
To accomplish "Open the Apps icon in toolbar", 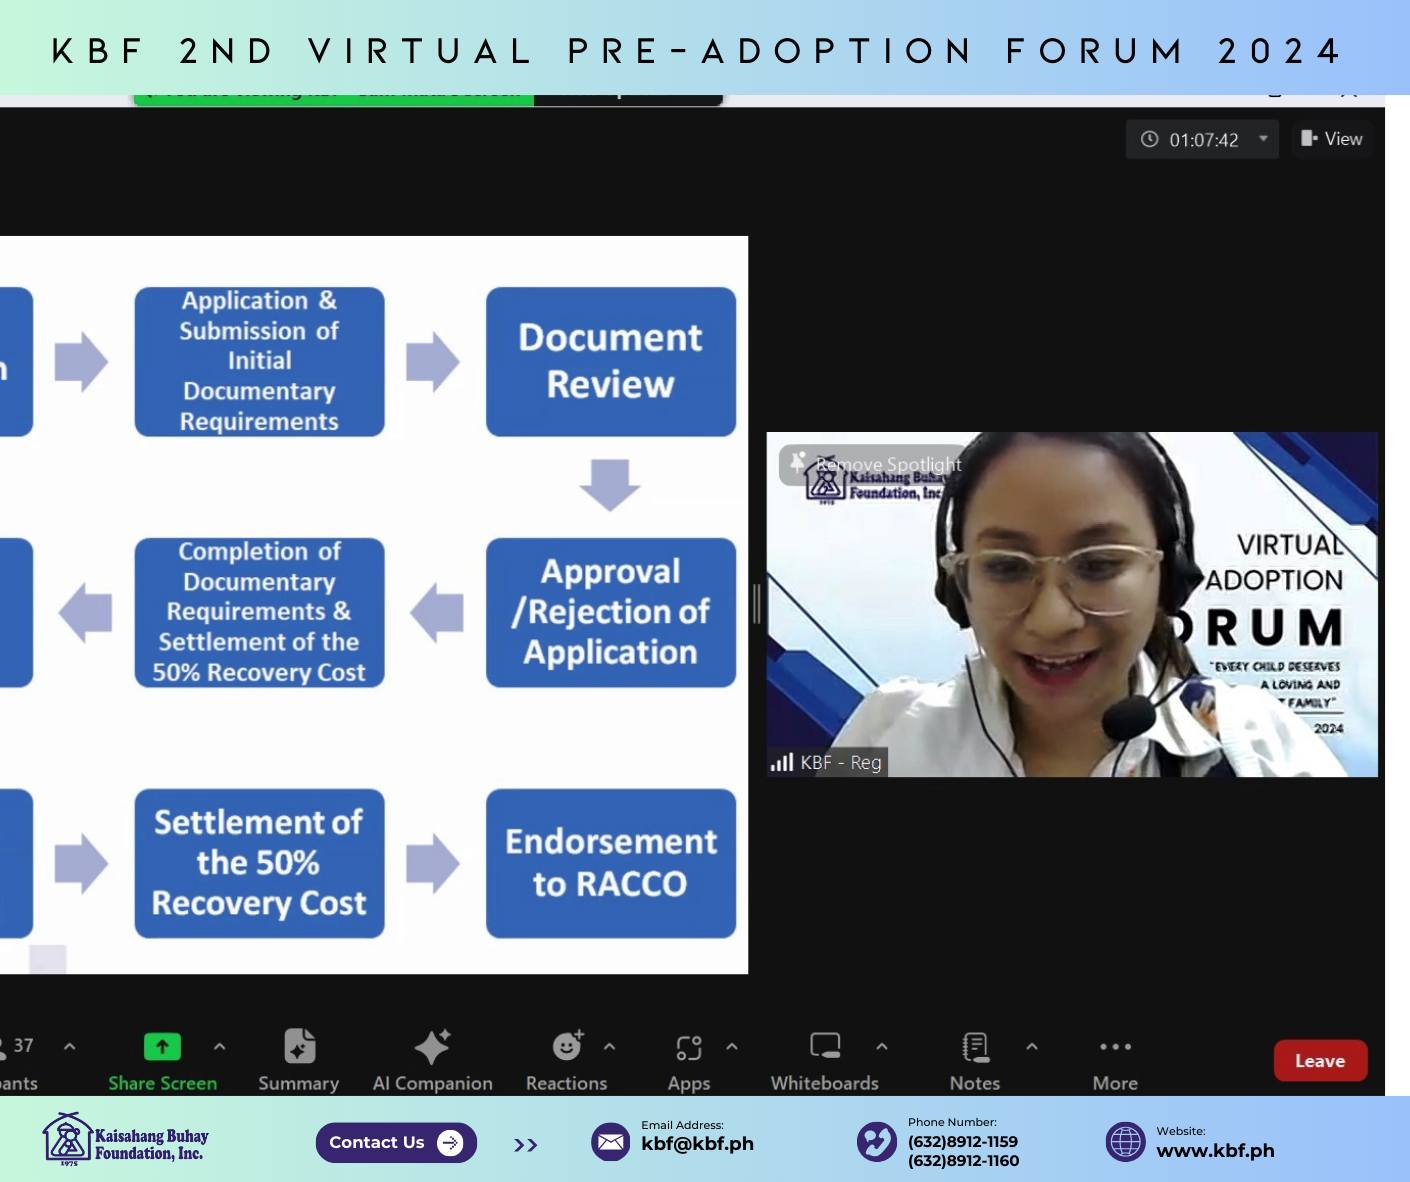I will point(689,1047).
